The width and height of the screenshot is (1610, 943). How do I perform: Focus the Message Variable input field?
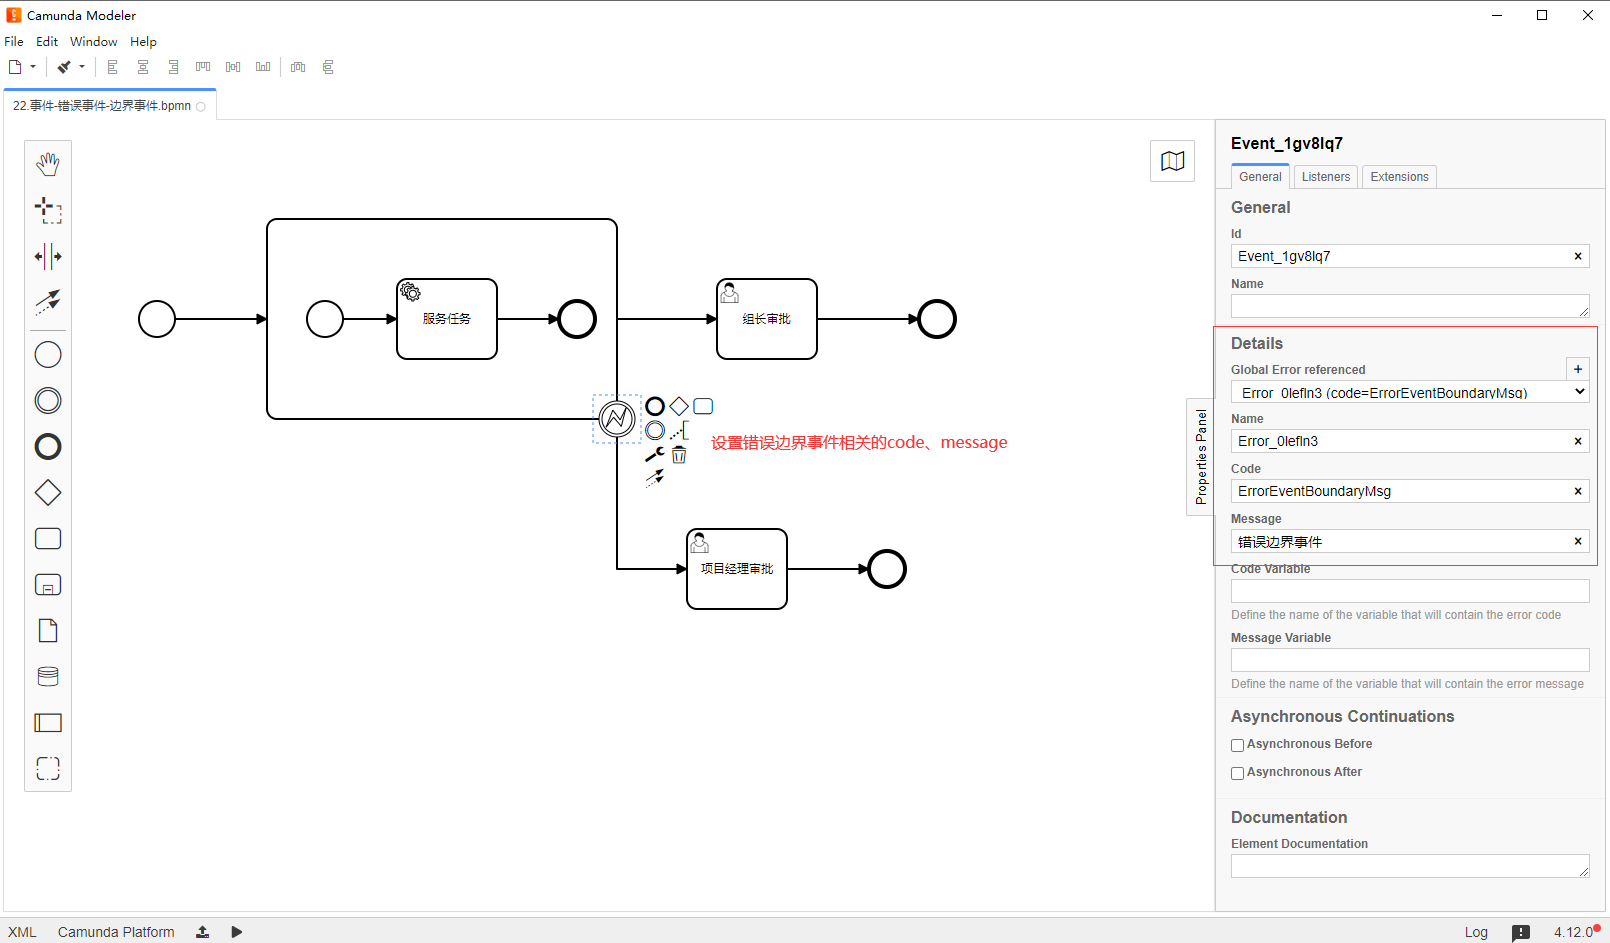1410,660
